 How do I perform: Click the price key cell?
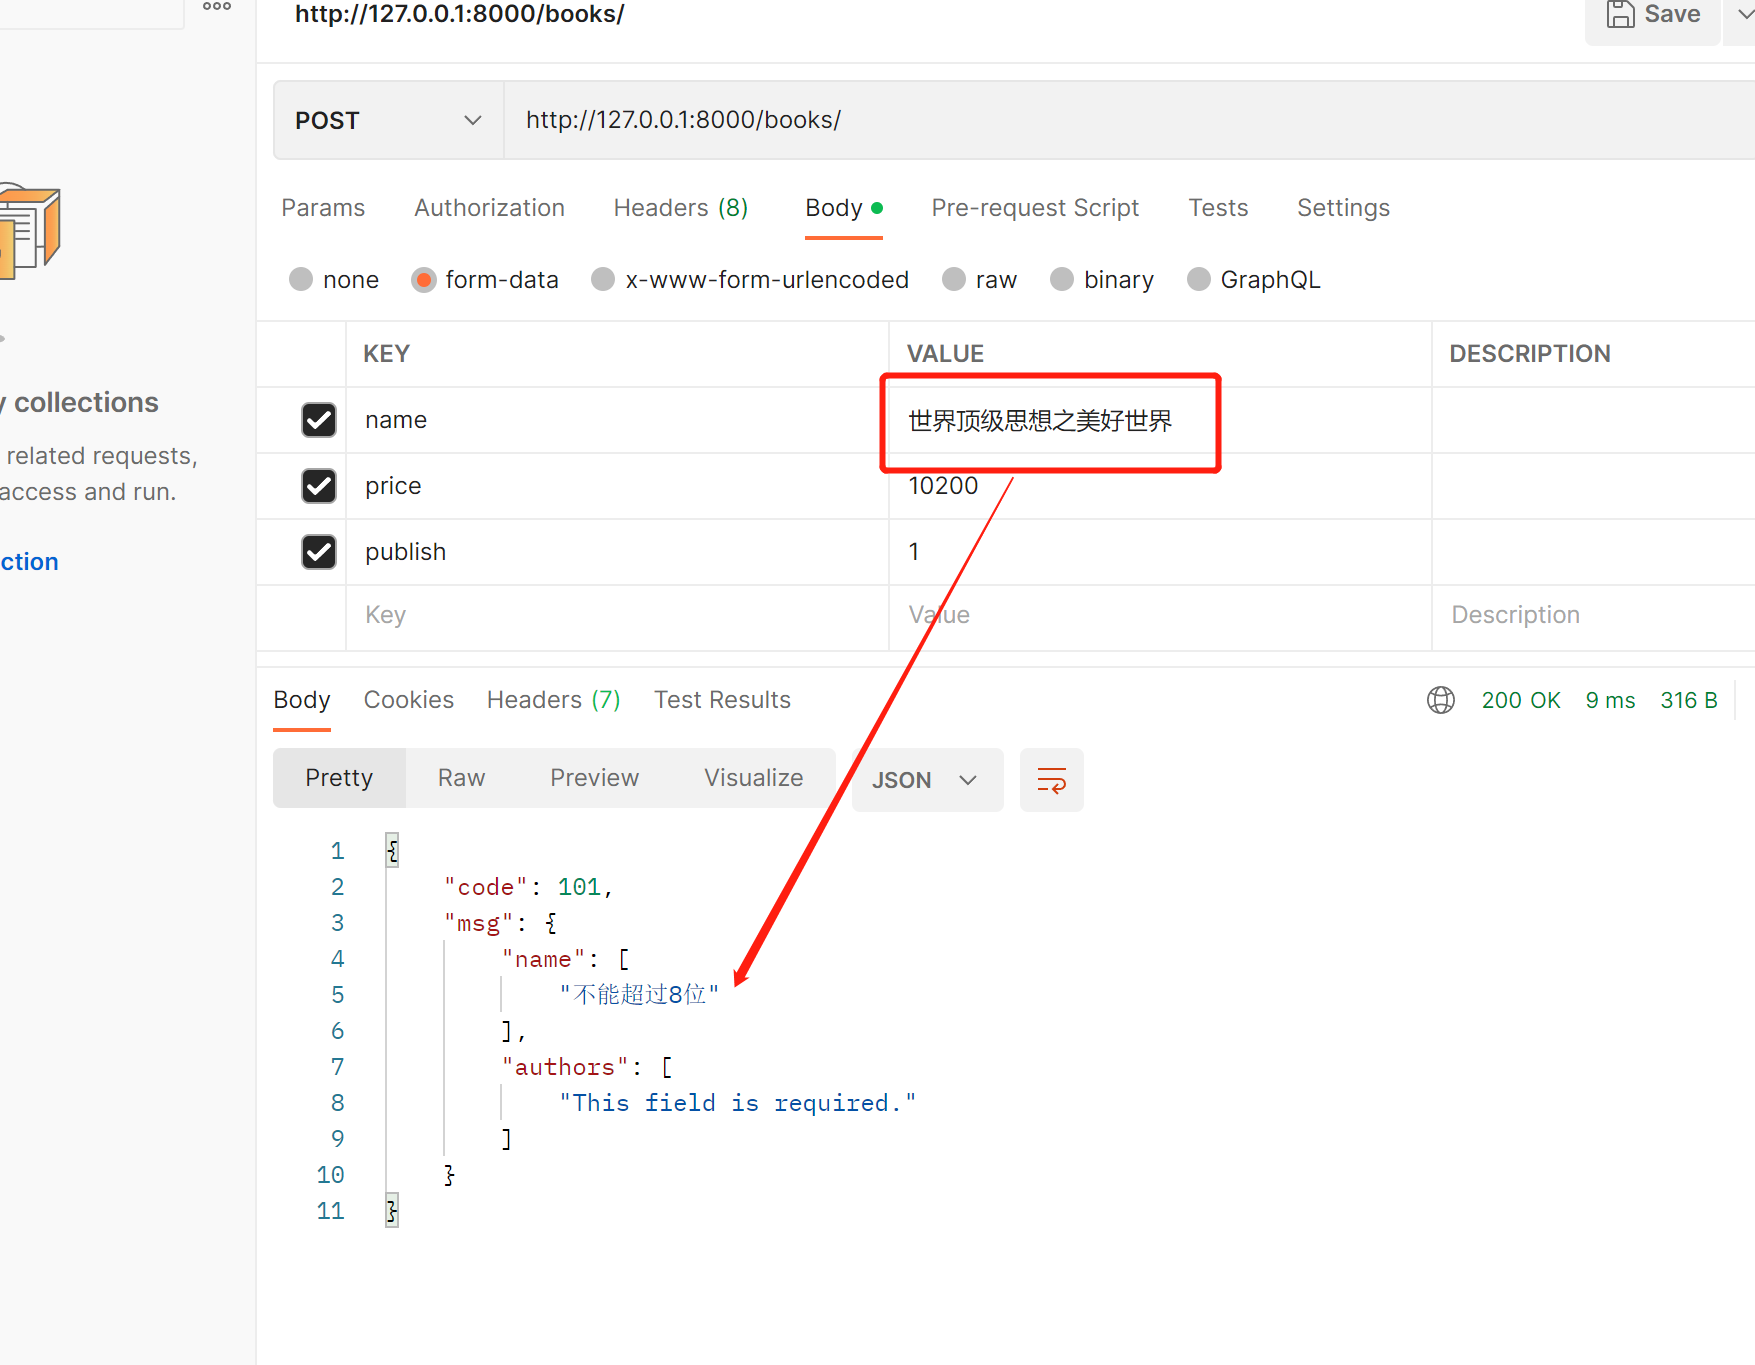pos(617,486)
